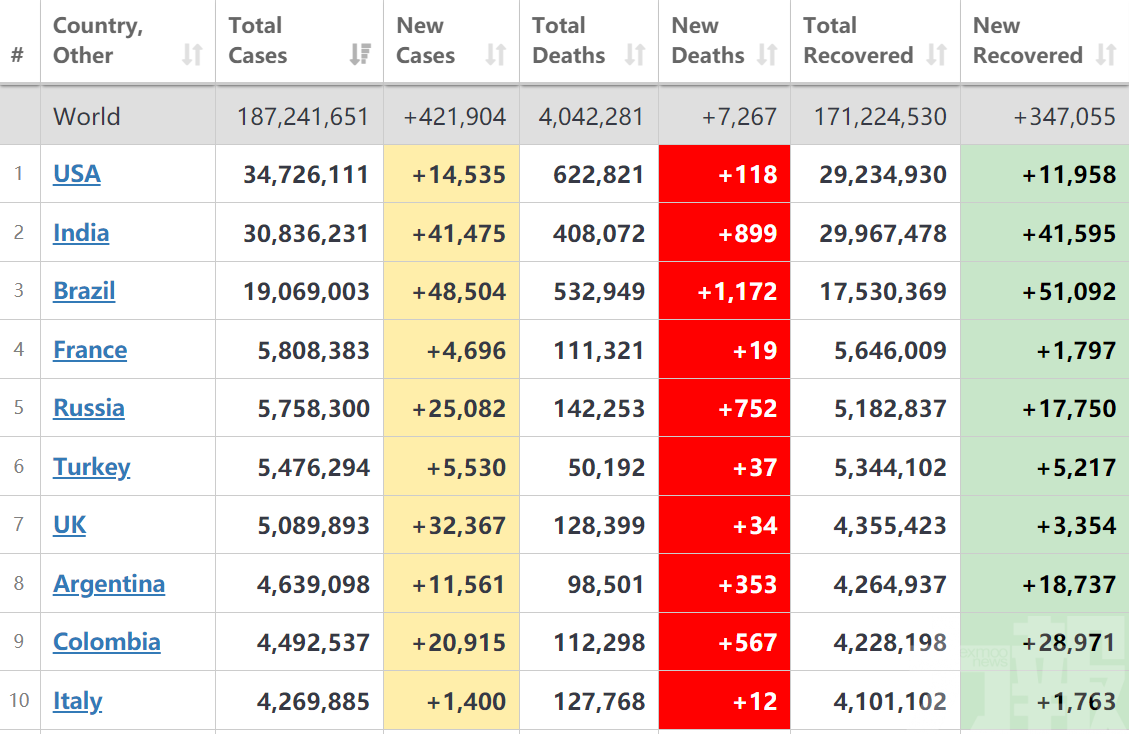The width and height of the screenshot is (1129, 734).
Task: Open the Brazil country link
Action: coord(84,291)
